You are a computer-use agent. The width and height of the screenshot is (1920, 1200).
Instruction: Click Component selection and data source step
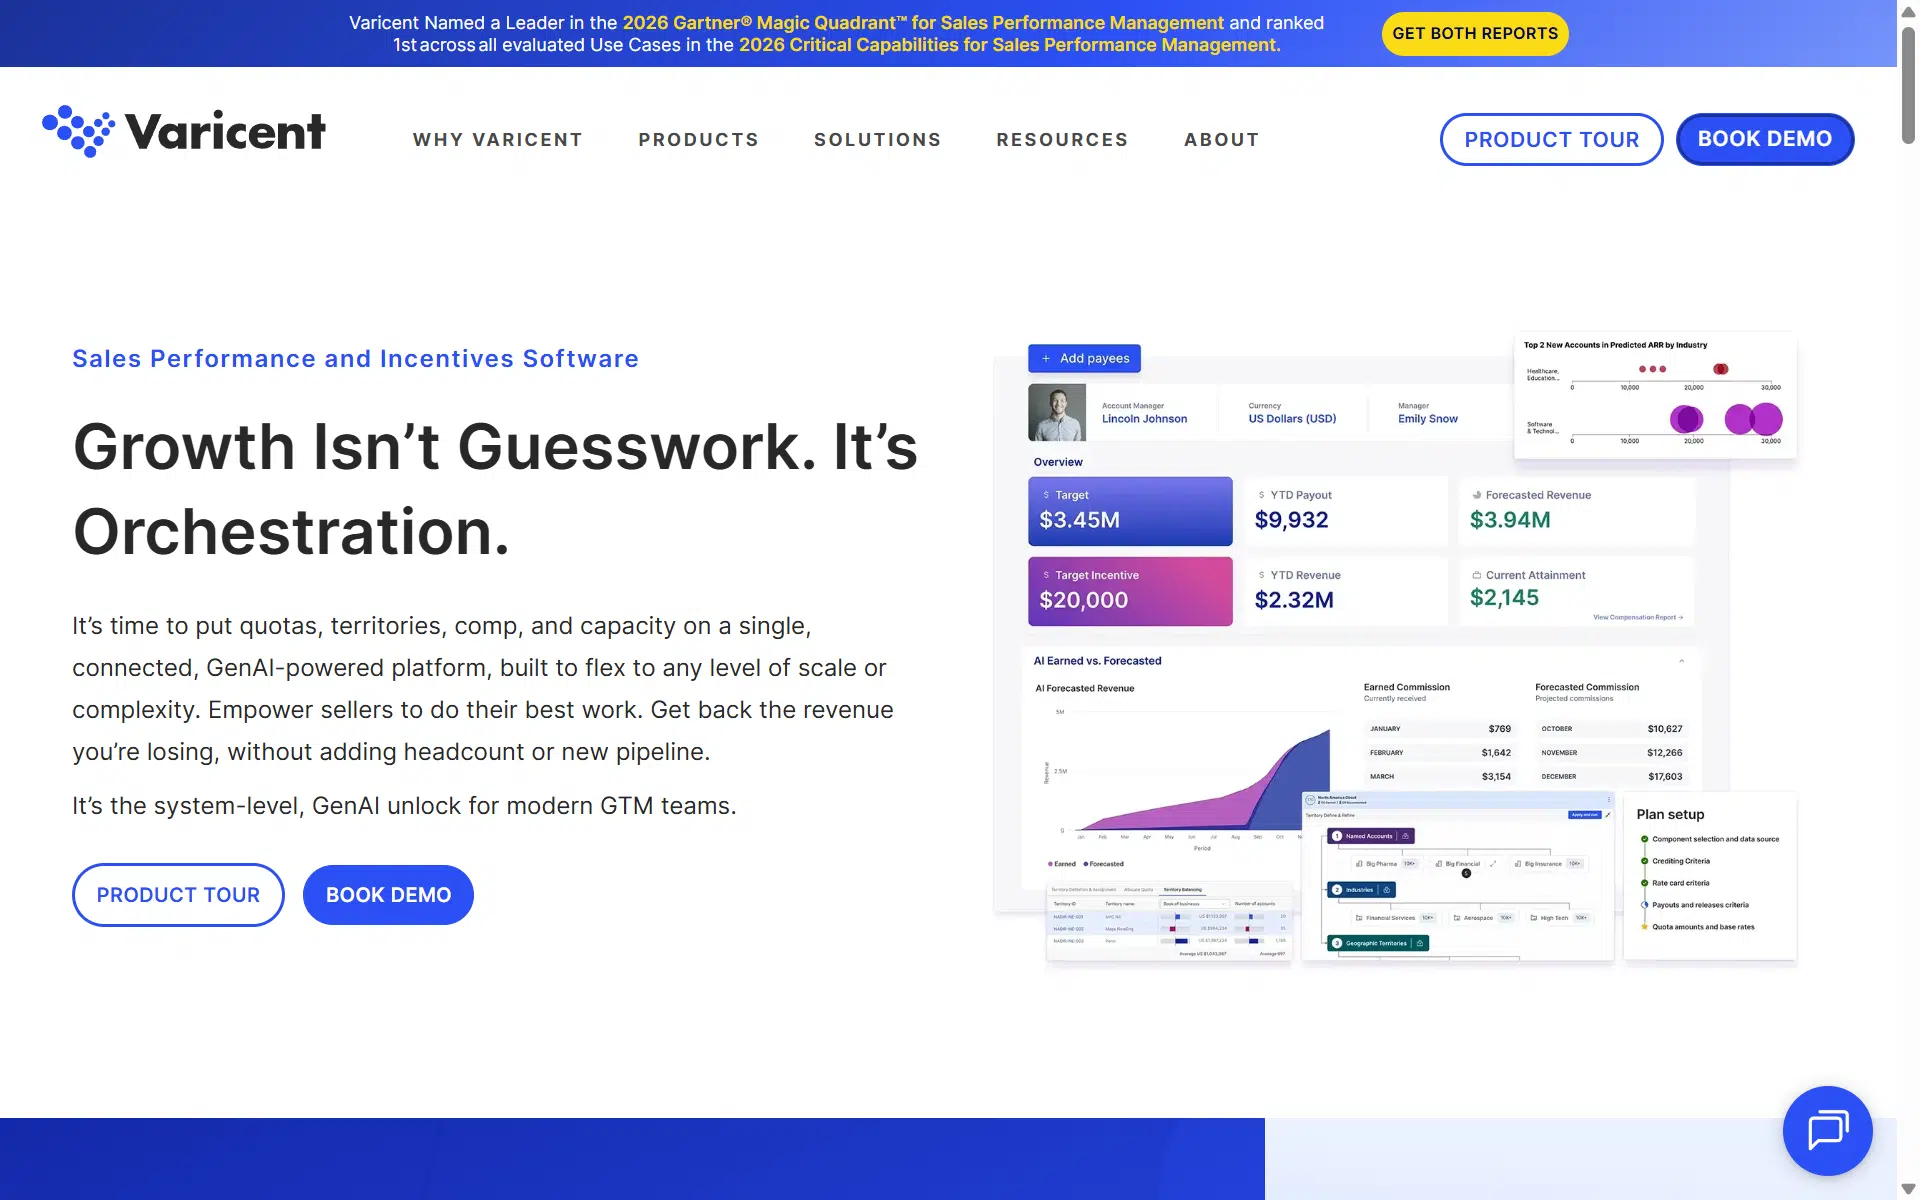pos(1715,839)
